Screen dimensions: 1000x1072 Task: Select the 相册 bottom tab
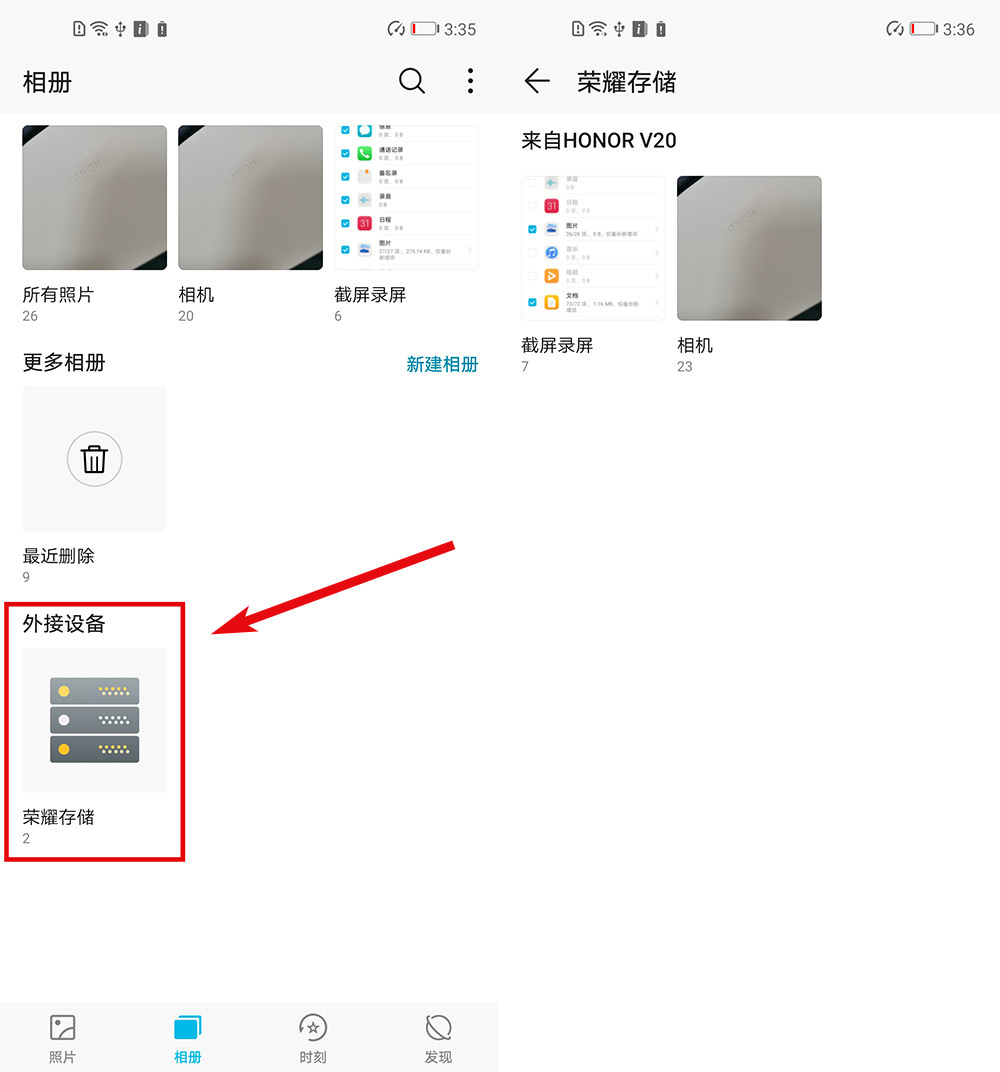tap(187, 1038)
